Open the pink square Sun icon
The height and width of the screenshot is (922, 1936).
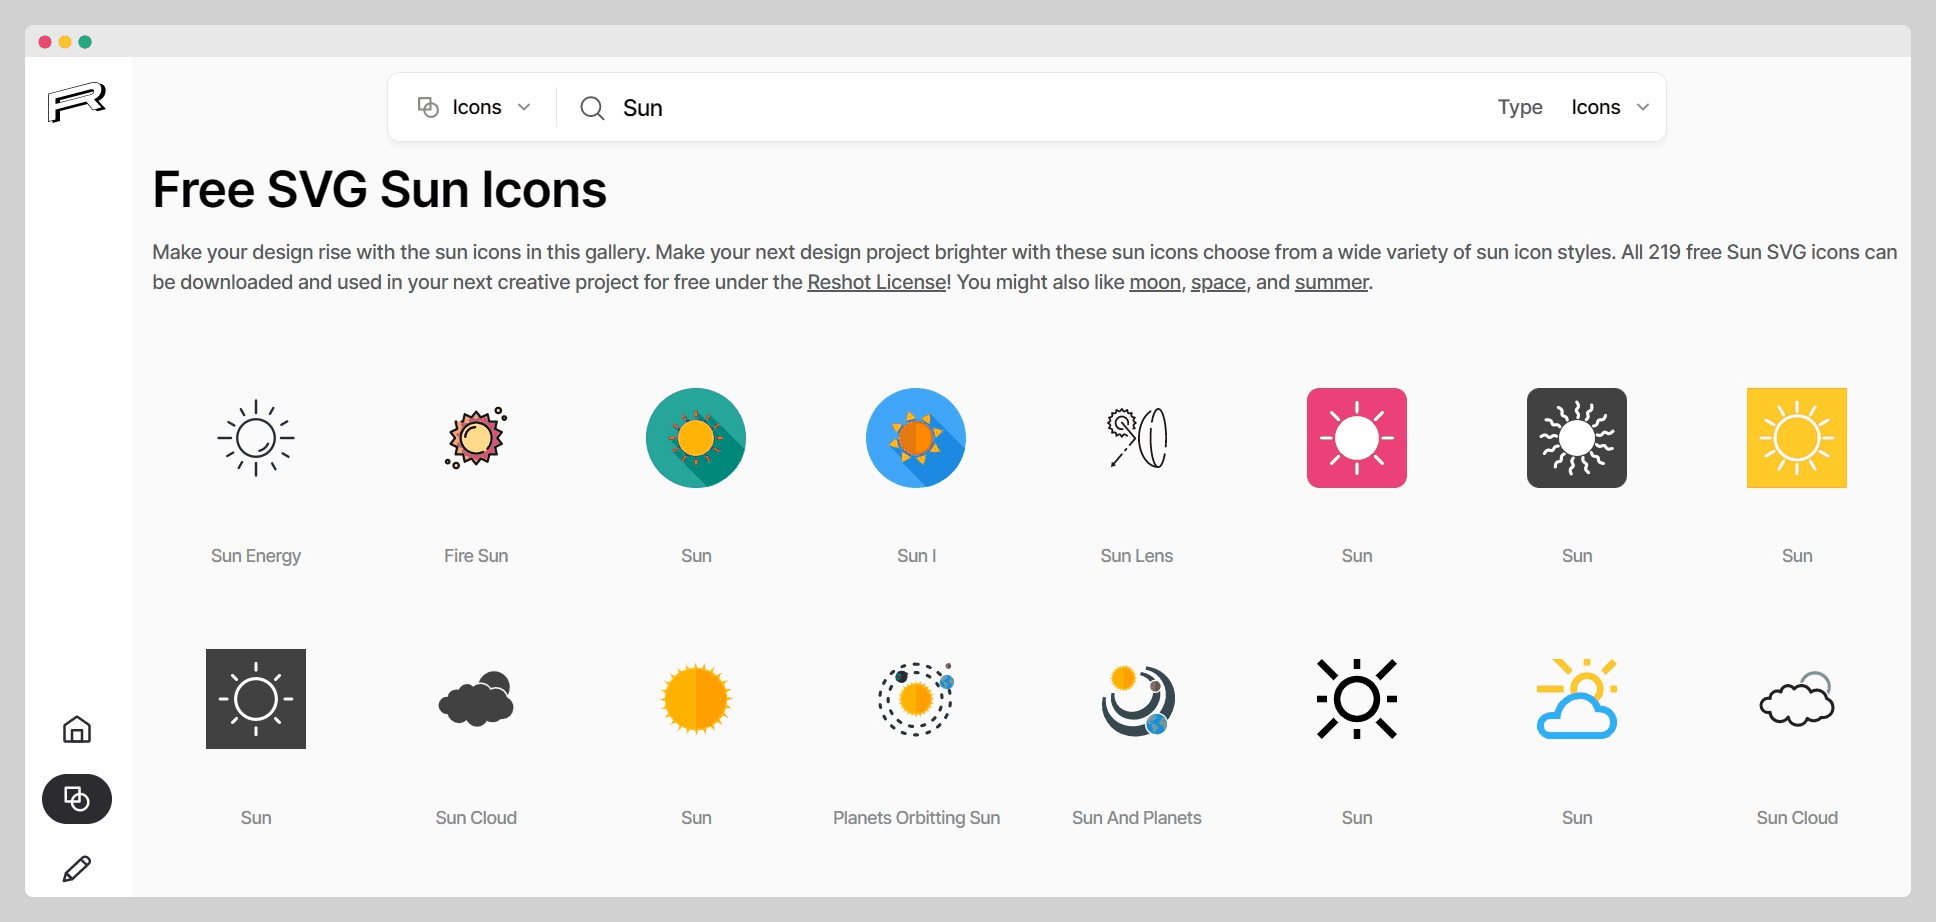tap(1357, 438)
